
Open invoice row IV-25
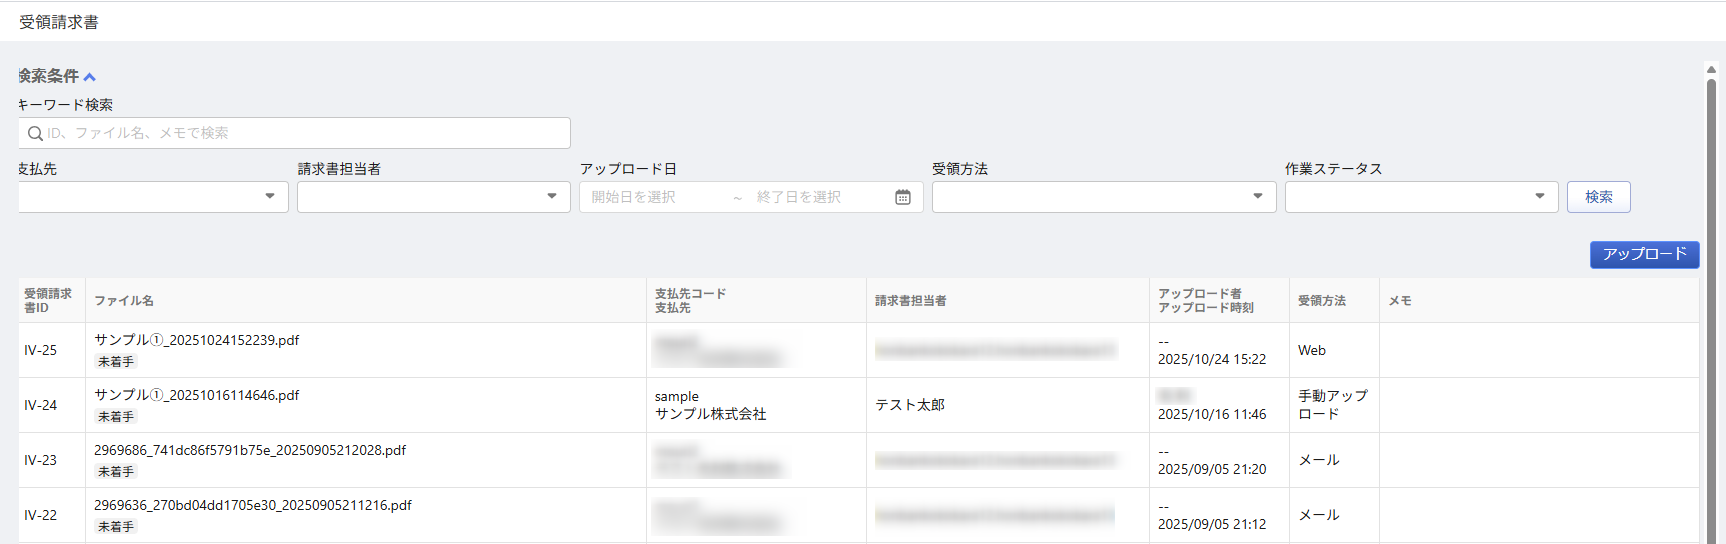(41, 350)
